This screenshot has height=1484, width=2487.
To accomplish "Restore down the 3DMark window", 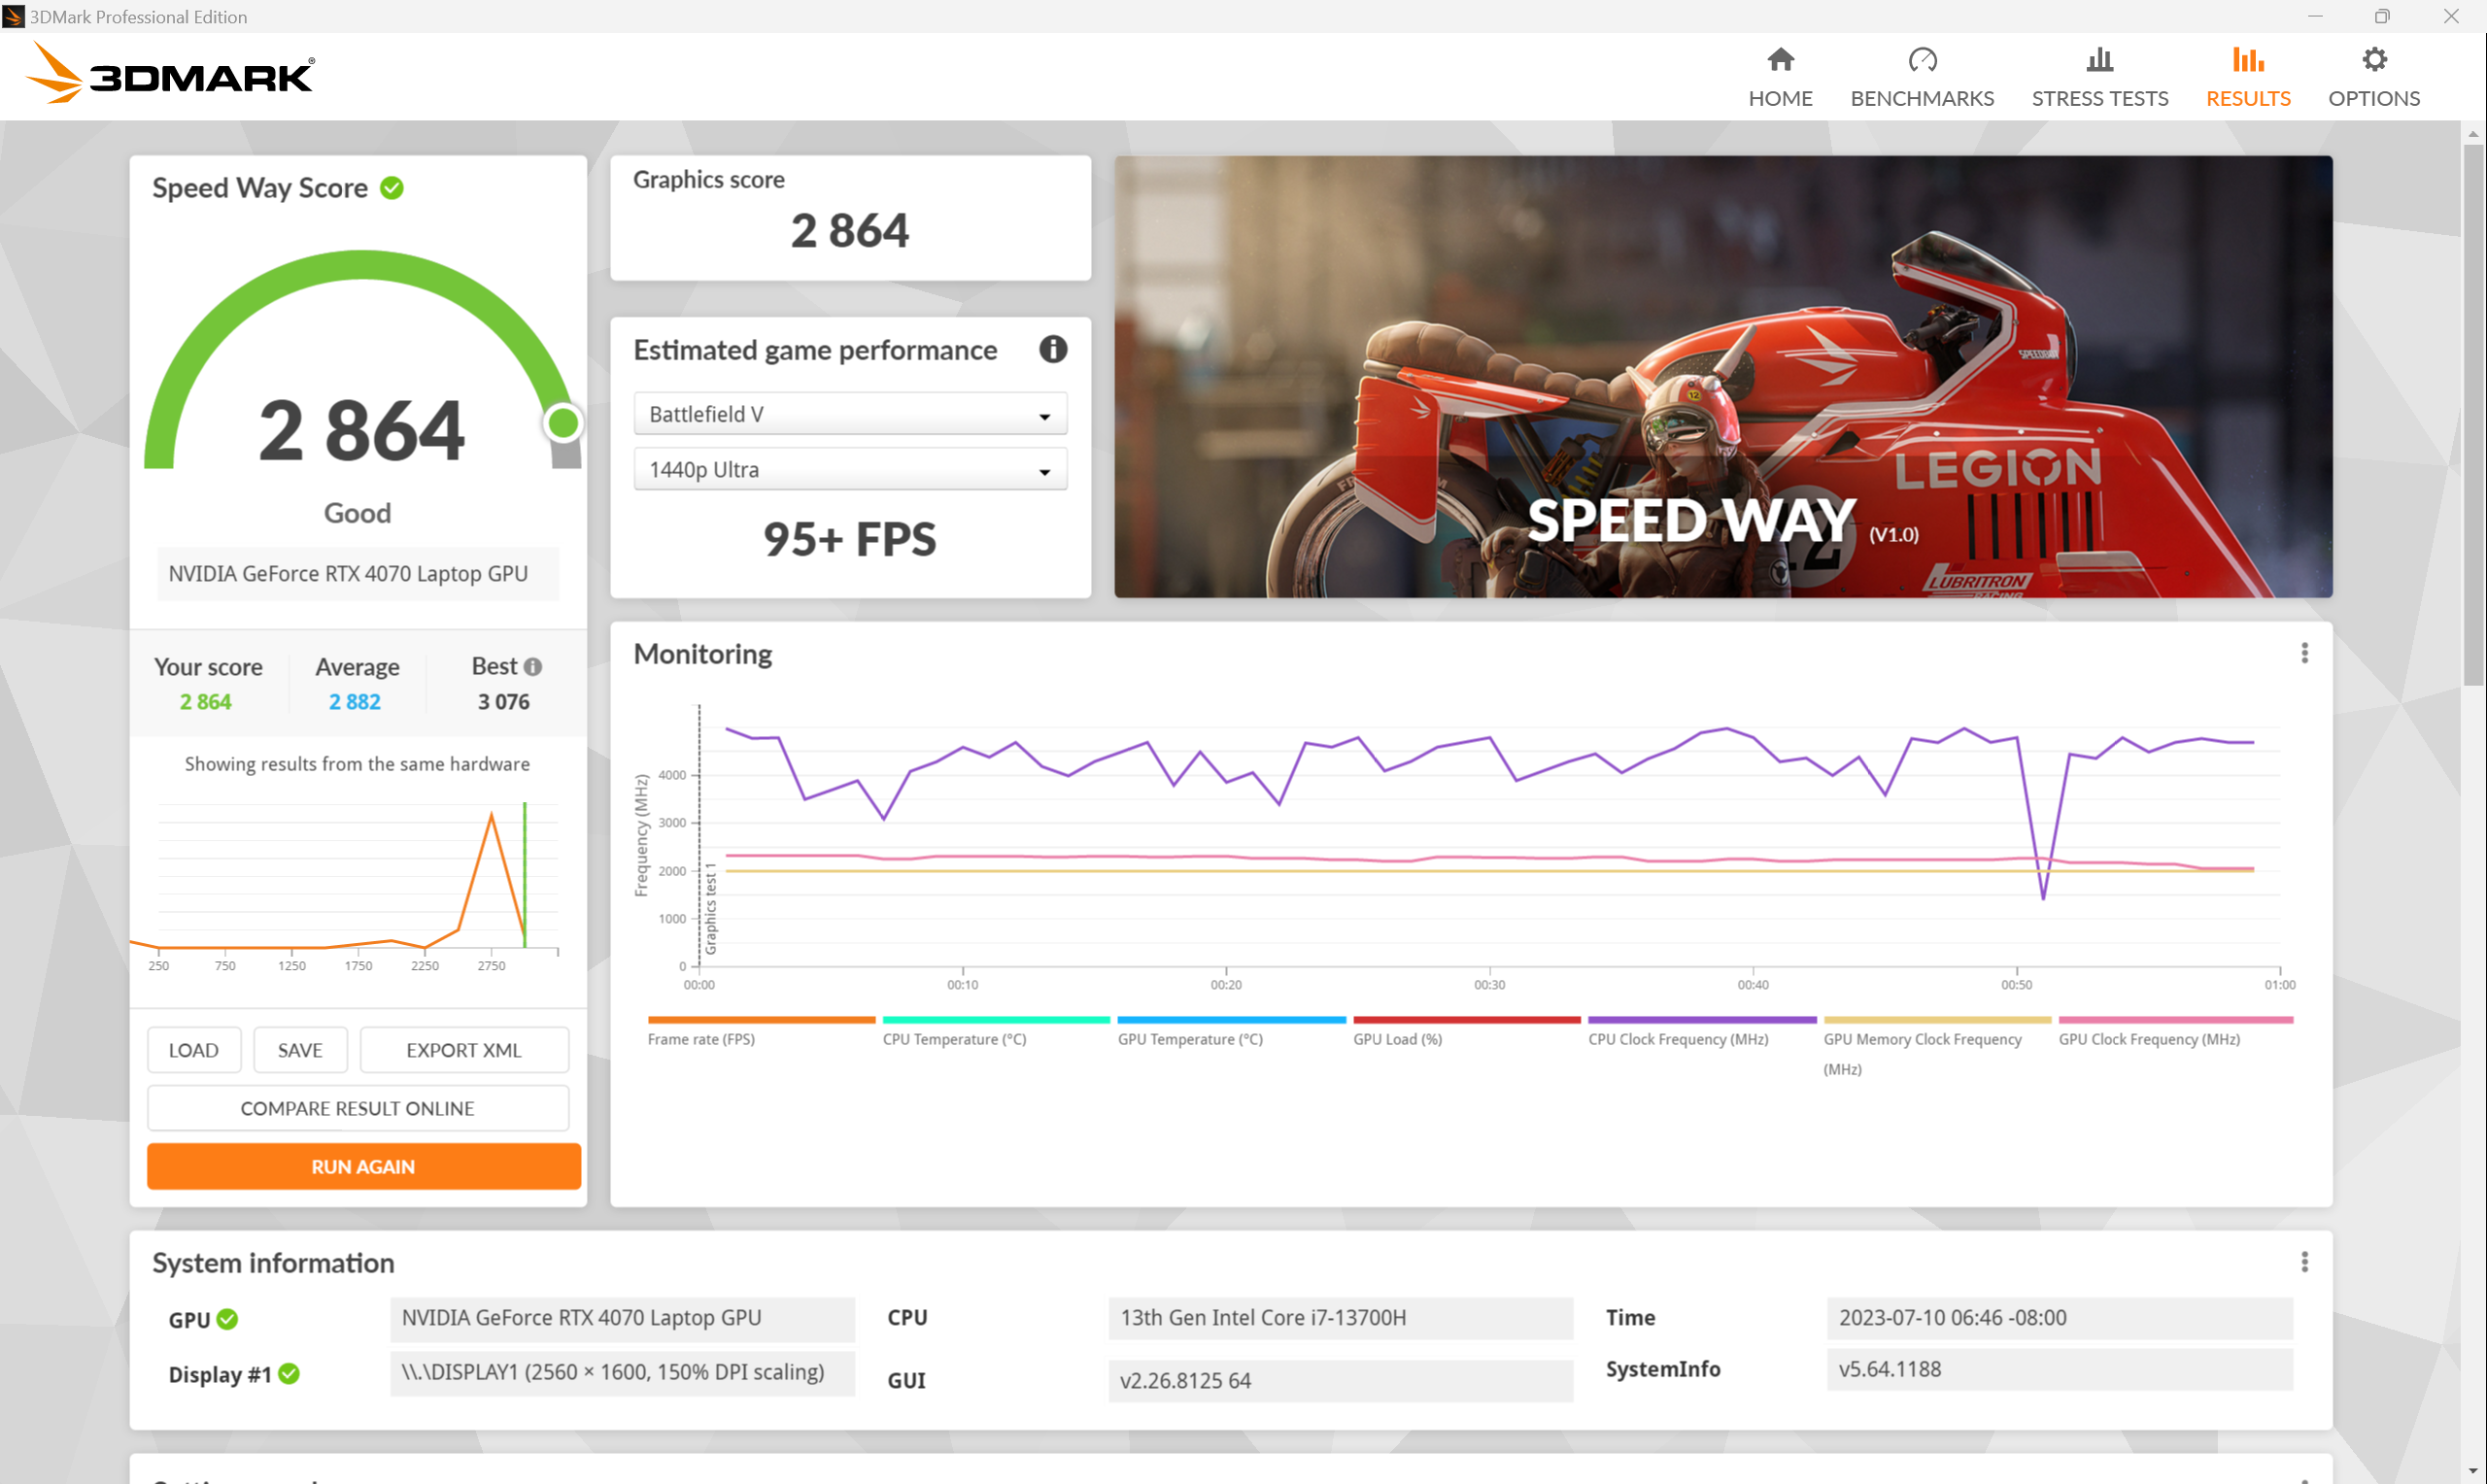I will [x=2382, y=16].
